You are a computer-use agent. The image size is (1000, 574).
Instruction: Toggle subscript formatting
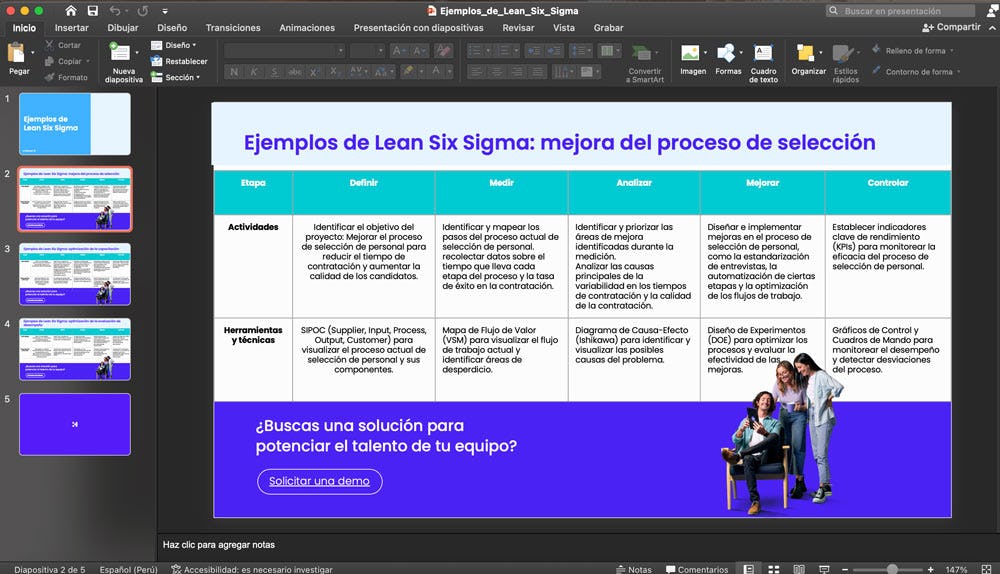point(334,72)
